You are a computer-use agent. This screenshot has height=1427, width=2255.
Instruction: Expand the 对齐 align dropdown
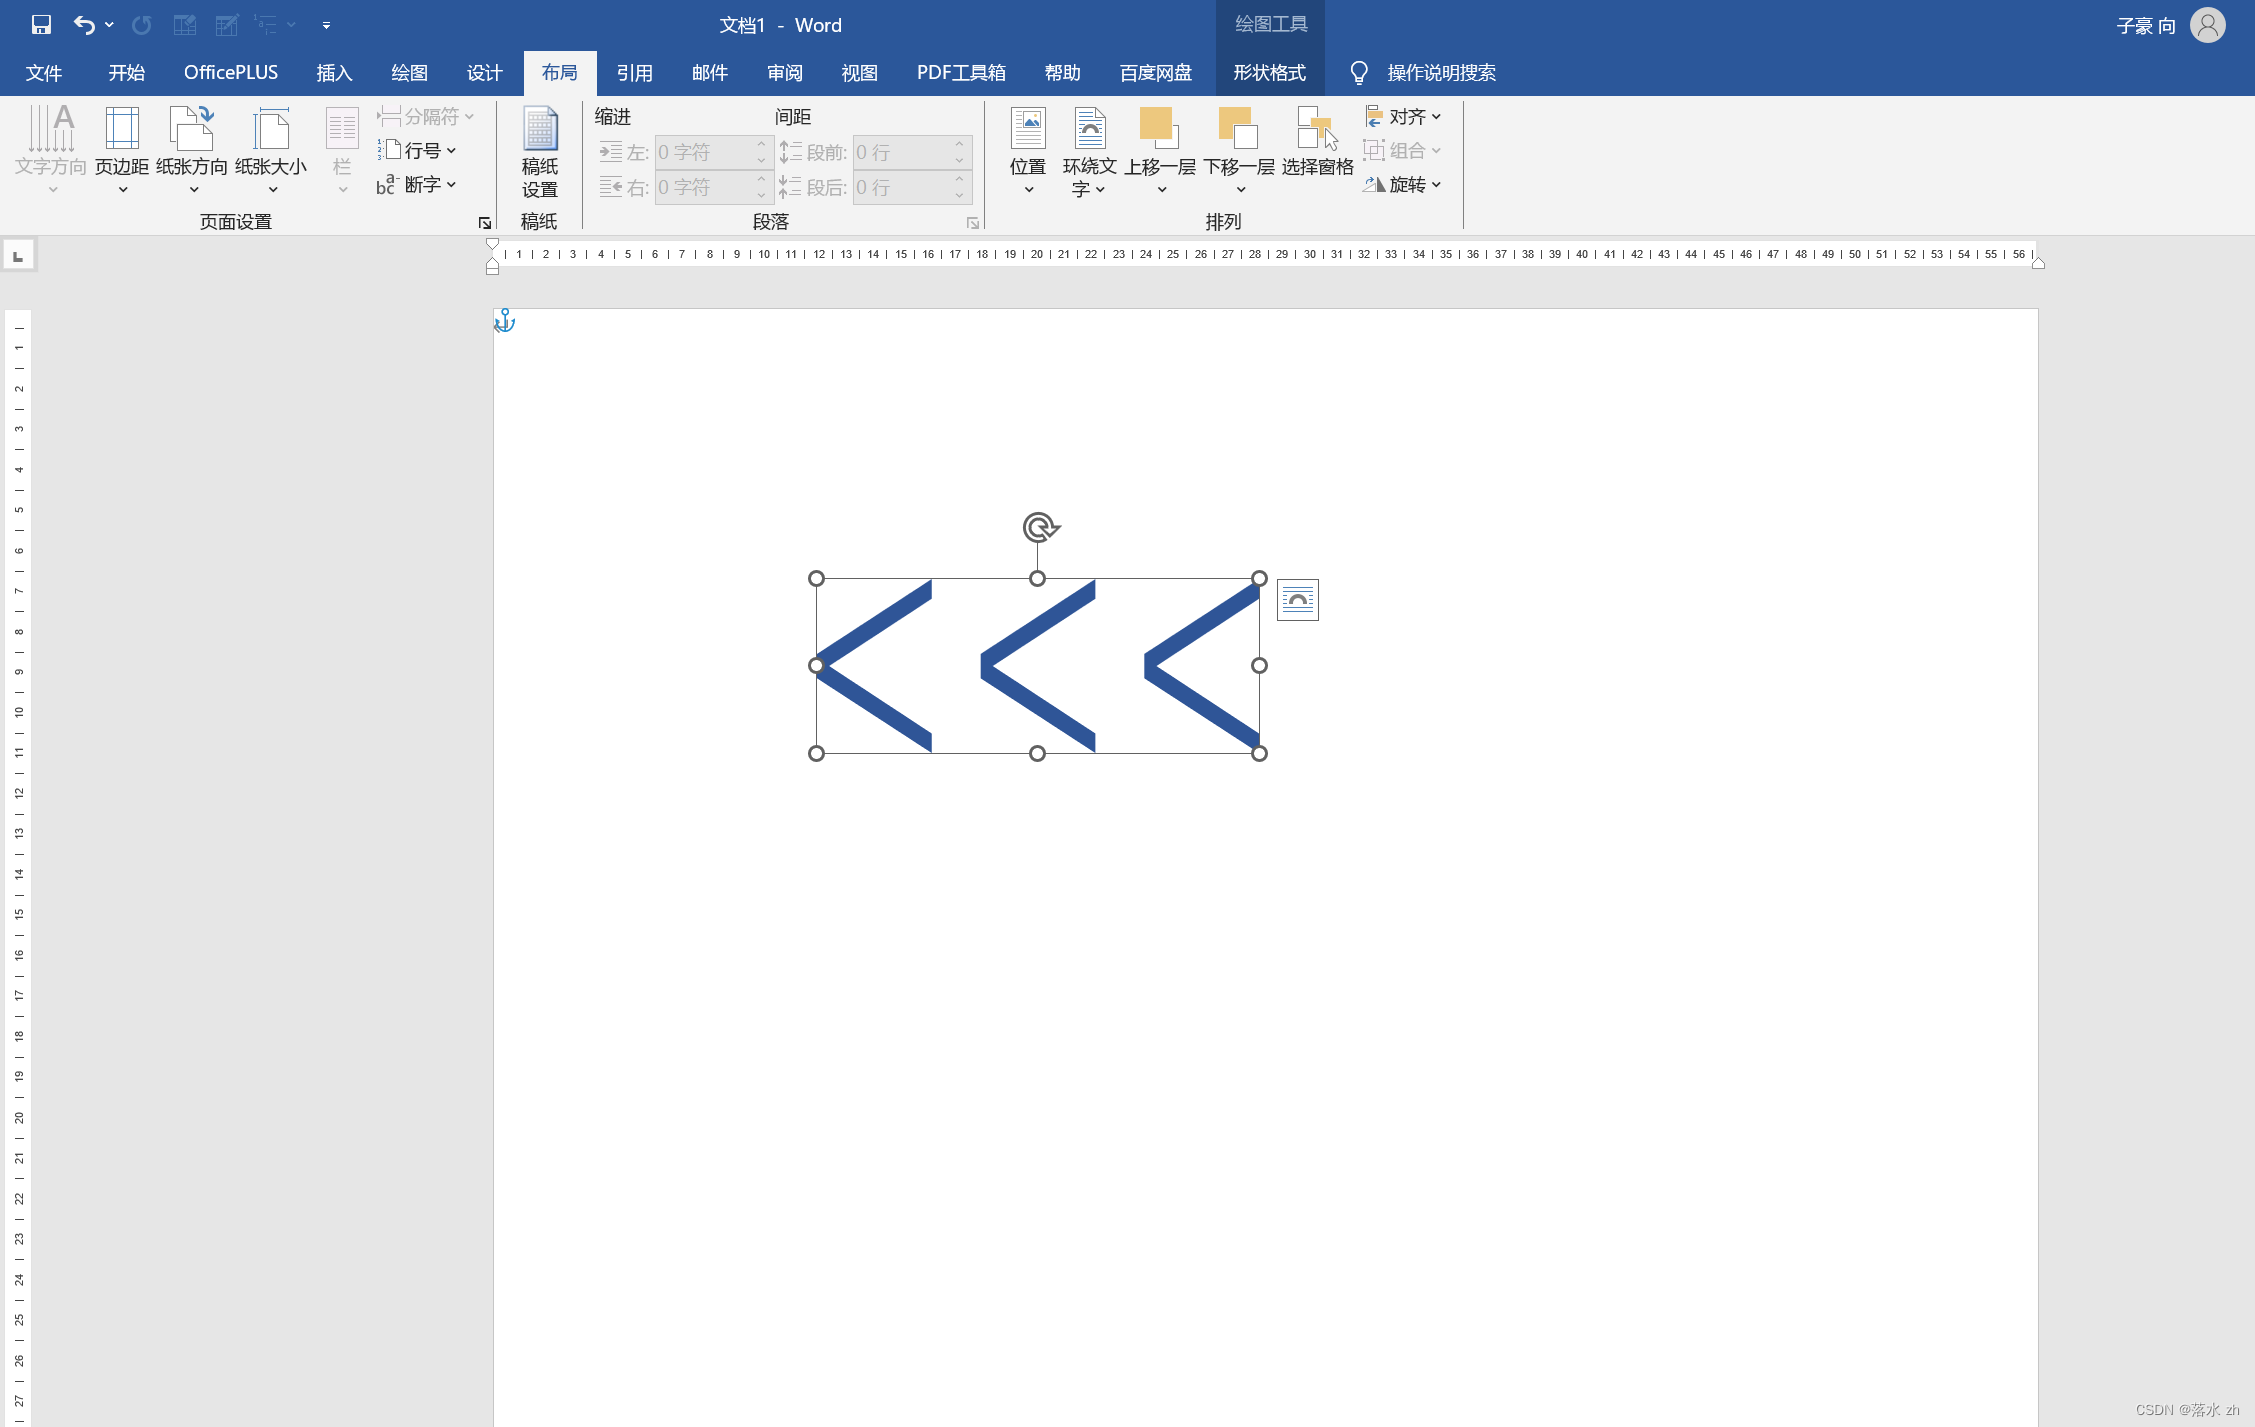click(x=1405, y=117)
